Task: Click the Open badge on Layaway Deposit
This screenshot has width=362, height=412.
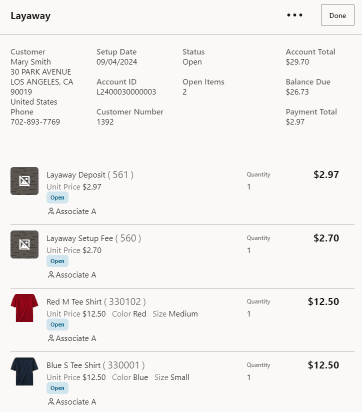Action: (x=57, y=198)
